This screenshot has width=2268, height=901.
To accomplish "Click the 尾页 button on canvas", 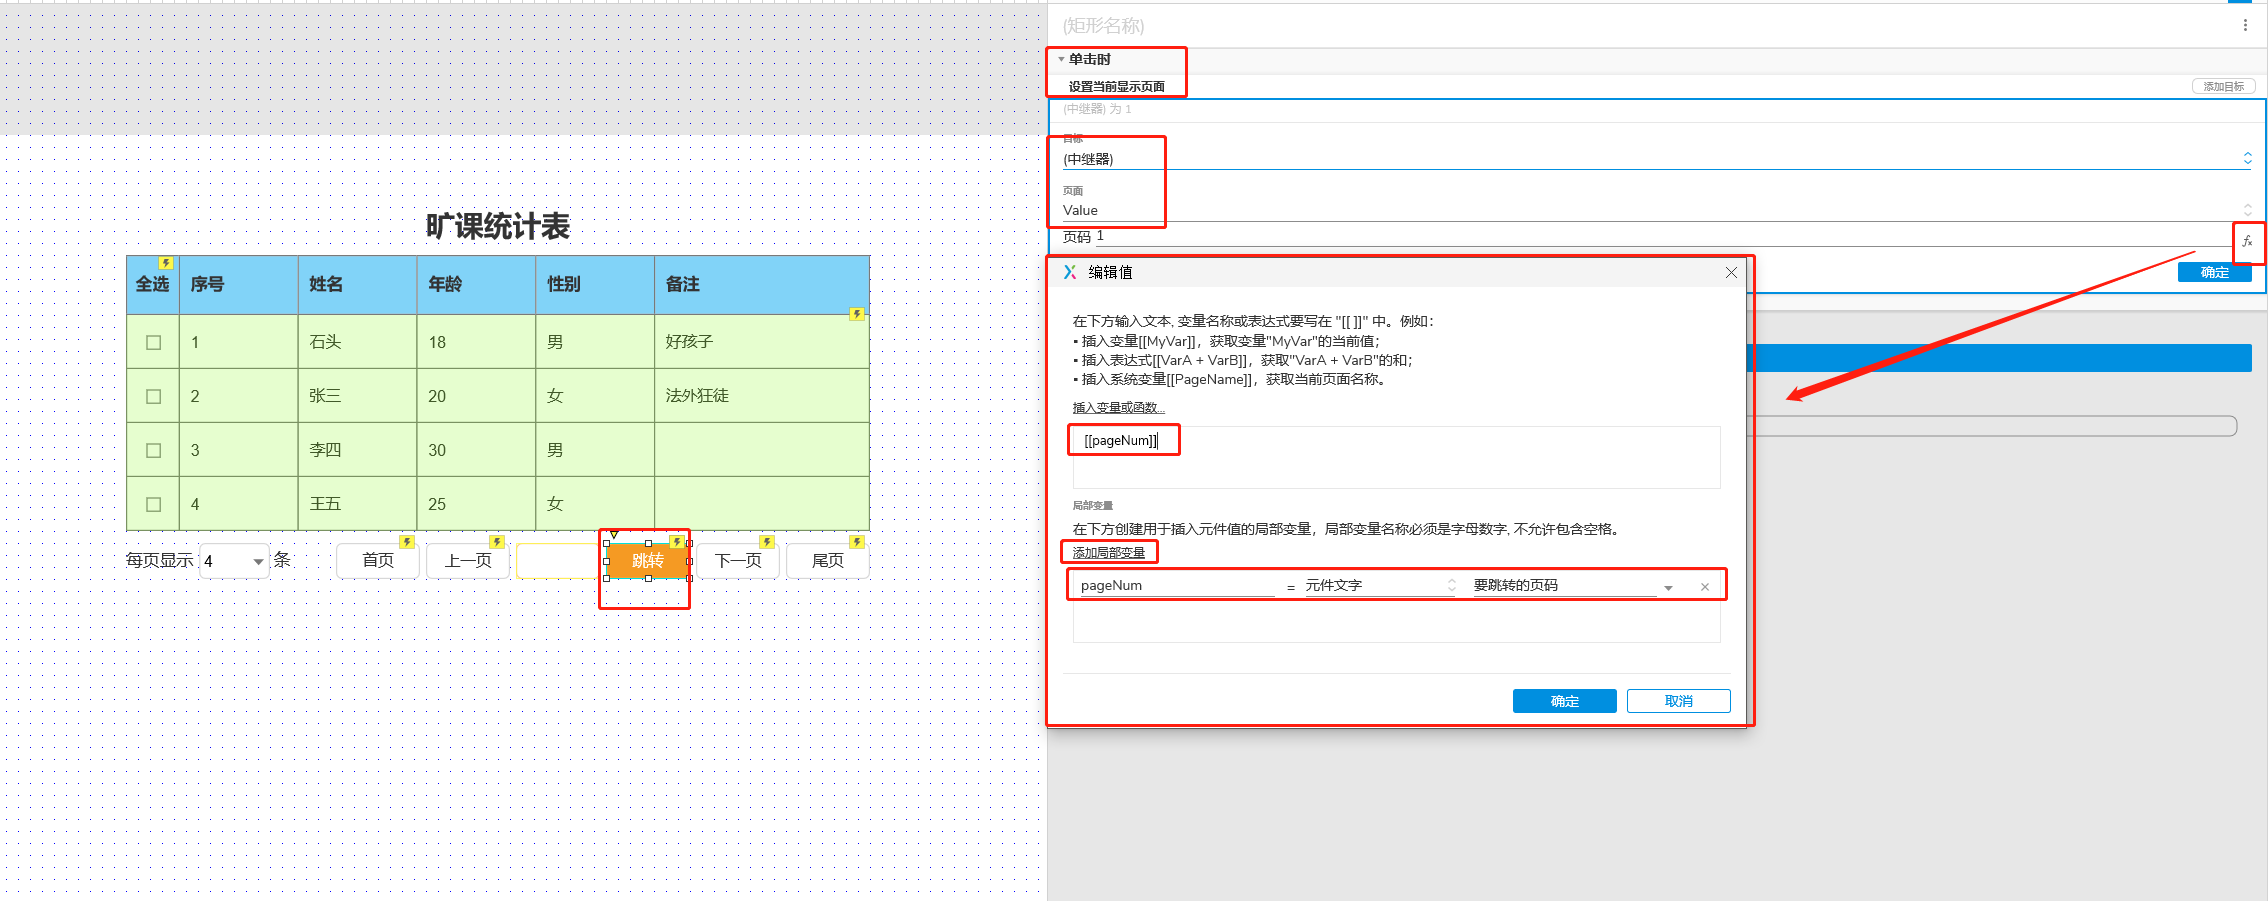I will click(x=827, y=560).
